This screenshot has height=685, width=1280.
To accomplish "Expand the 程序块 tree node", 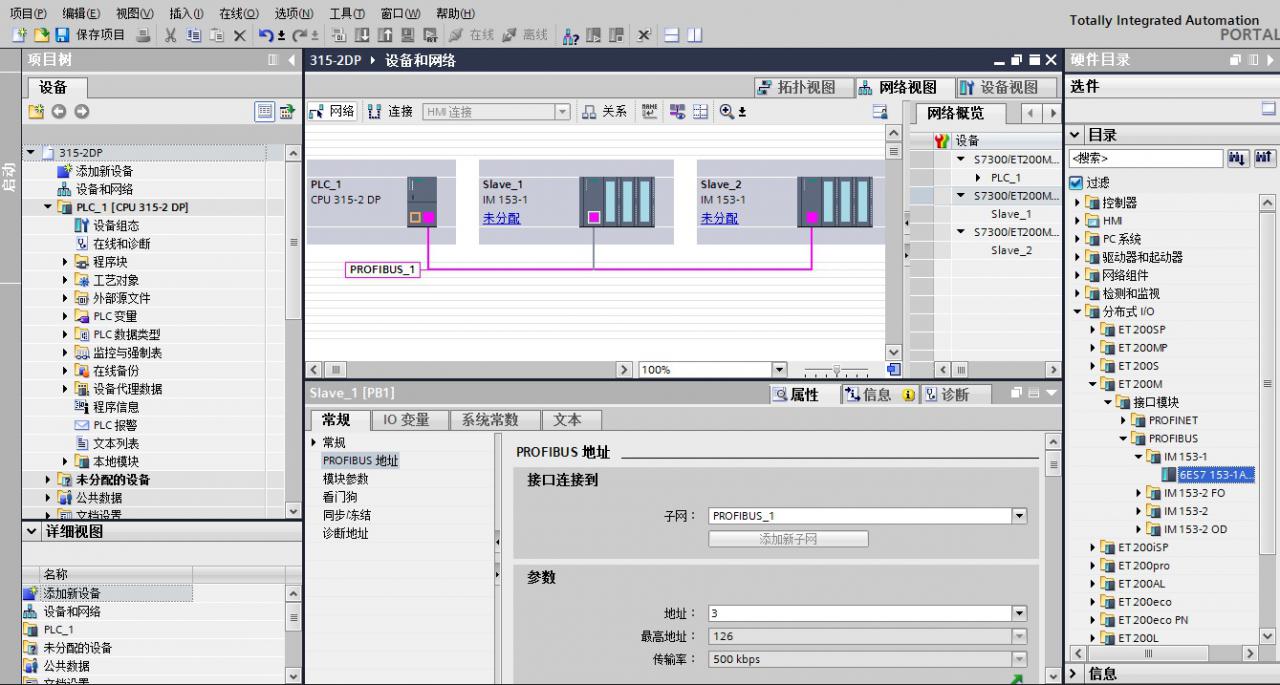I will (x=66, y=262).
